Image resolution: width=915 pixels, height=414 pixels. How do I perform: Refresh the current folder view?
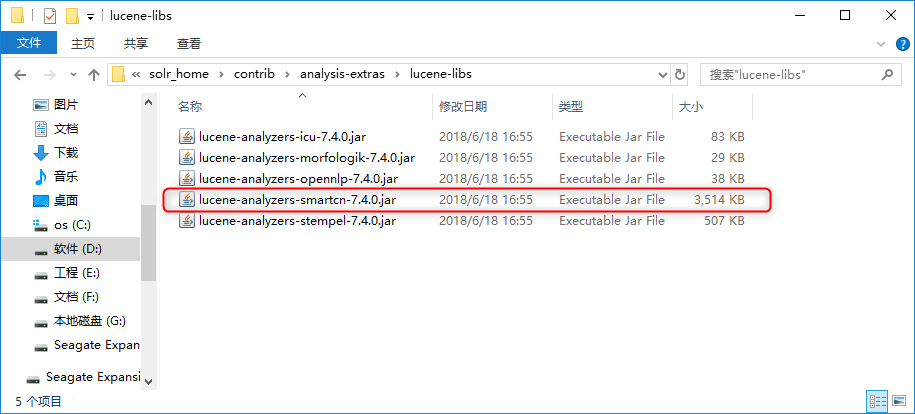pos(680,75)
